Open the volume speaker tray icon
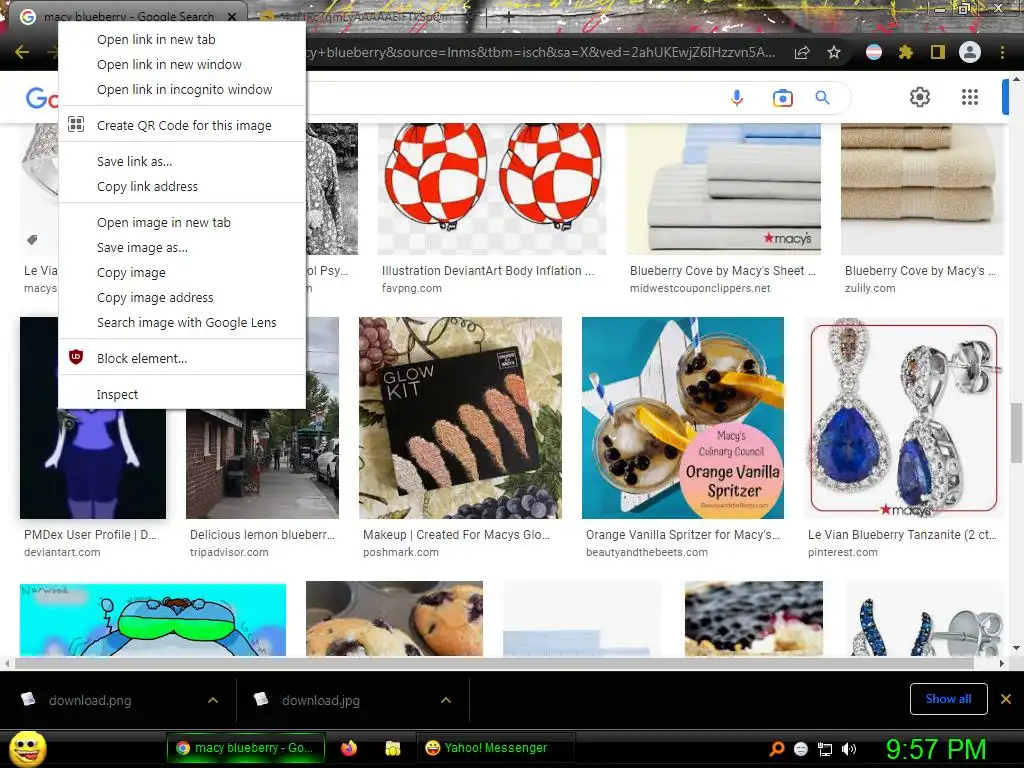This screenshot has width=1024, height=768. click(849, 749)
